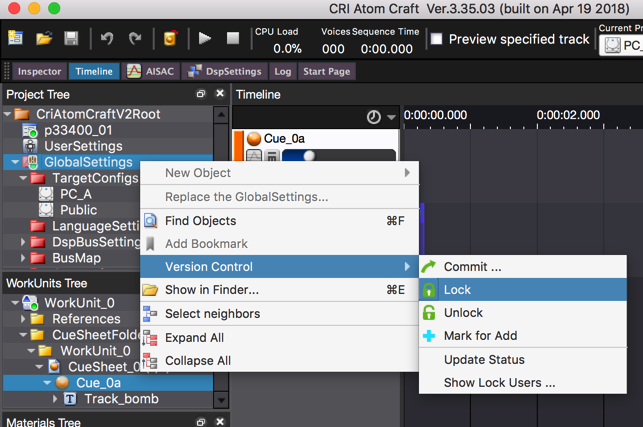Click the Open project folder icon
Image resolution: width=643 pixels, height=427 pixels.
point(44,39)
